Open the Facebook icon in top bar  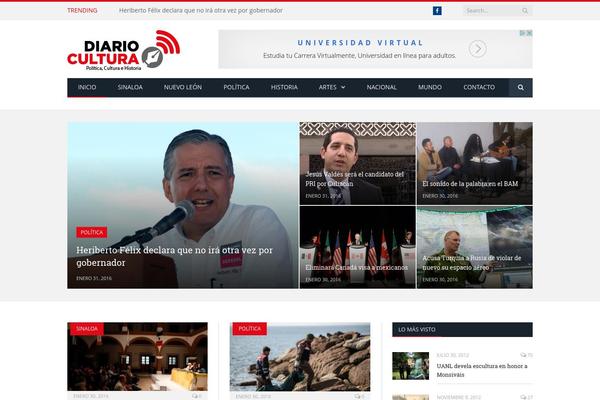click(437, 11)
